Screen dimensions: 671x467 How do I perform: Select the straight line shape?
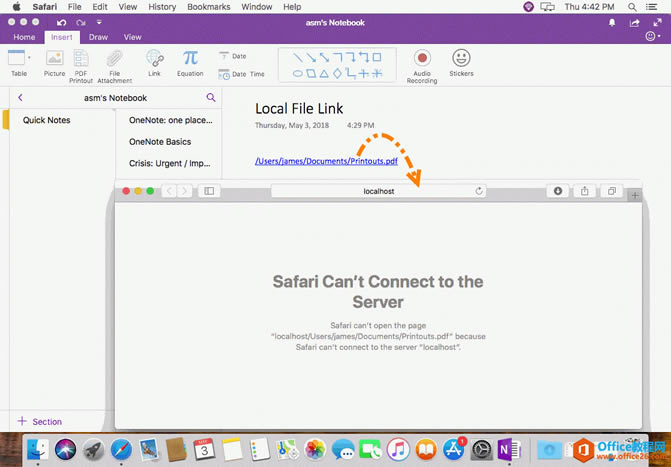(x=298, y=57)
